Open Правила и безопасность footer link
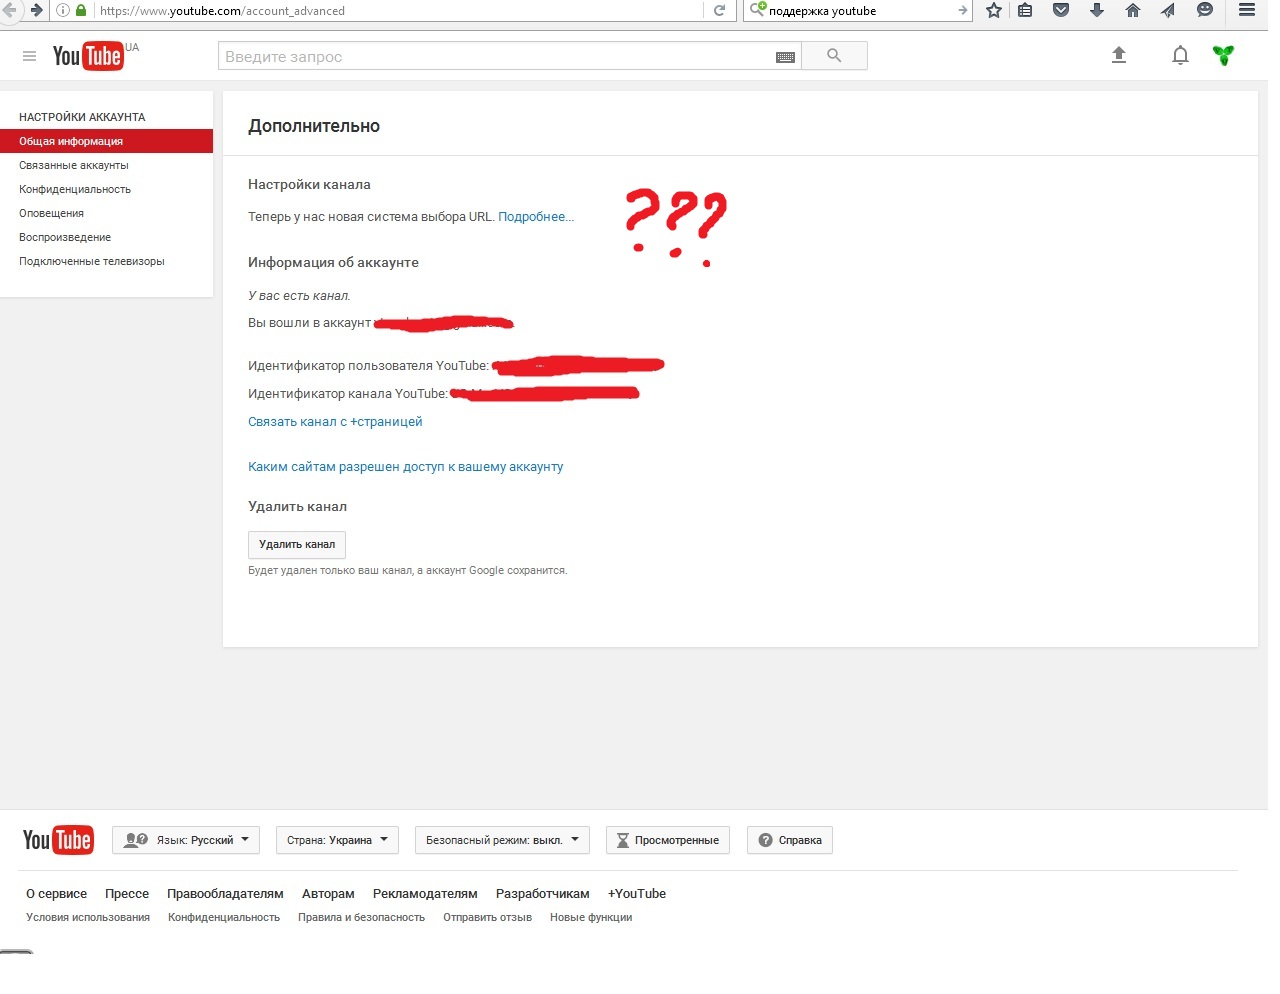The width and height of the screenshot is (1280, 994). [x=361, y=917]
